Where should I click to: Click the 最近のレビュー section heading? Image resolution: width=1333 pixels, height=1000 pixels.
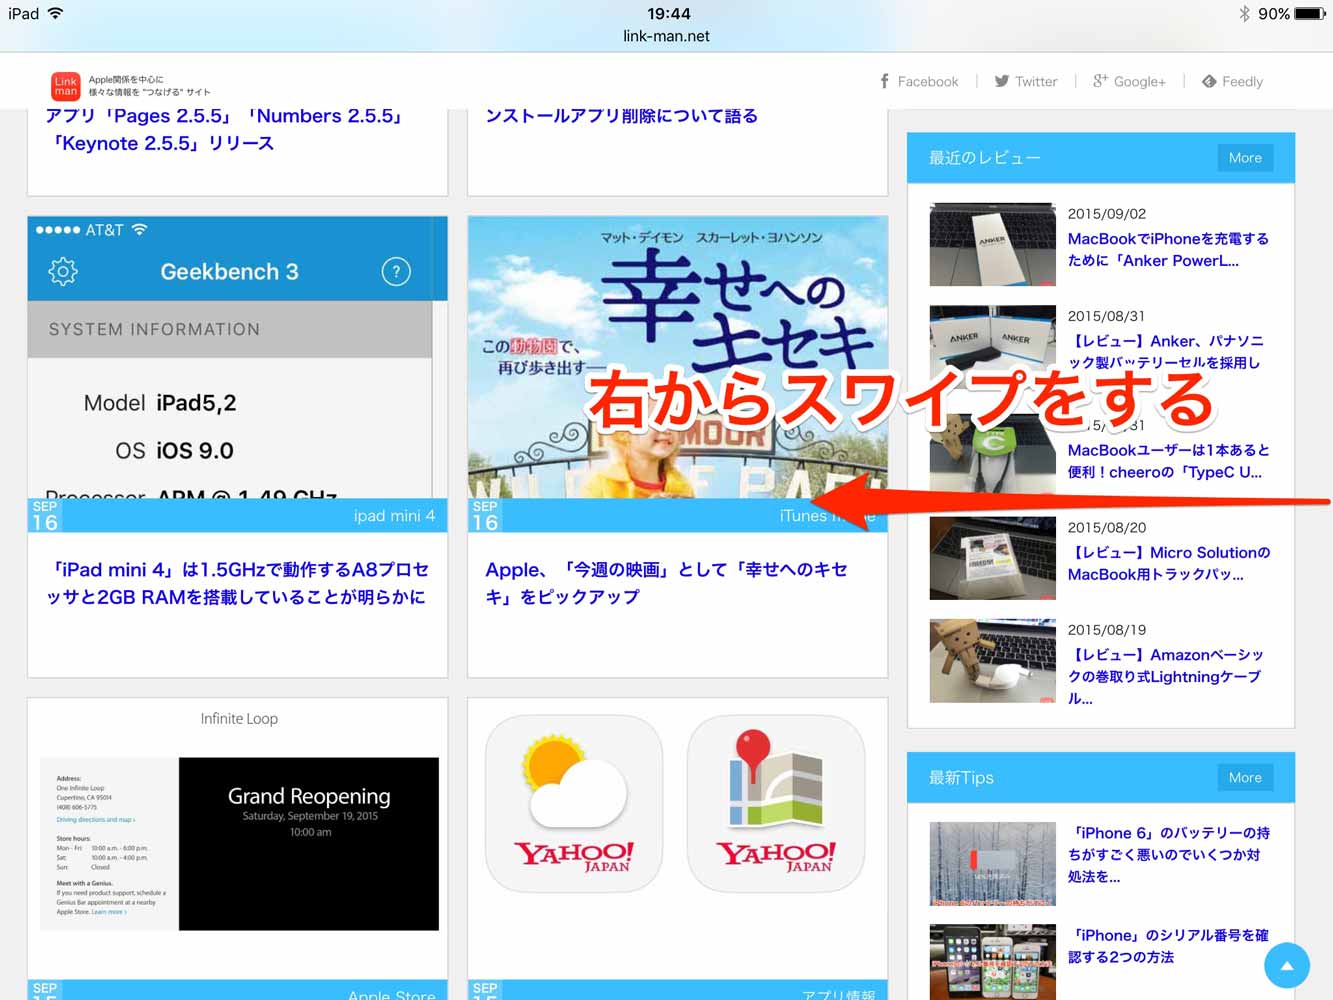(x=984, y=158)
